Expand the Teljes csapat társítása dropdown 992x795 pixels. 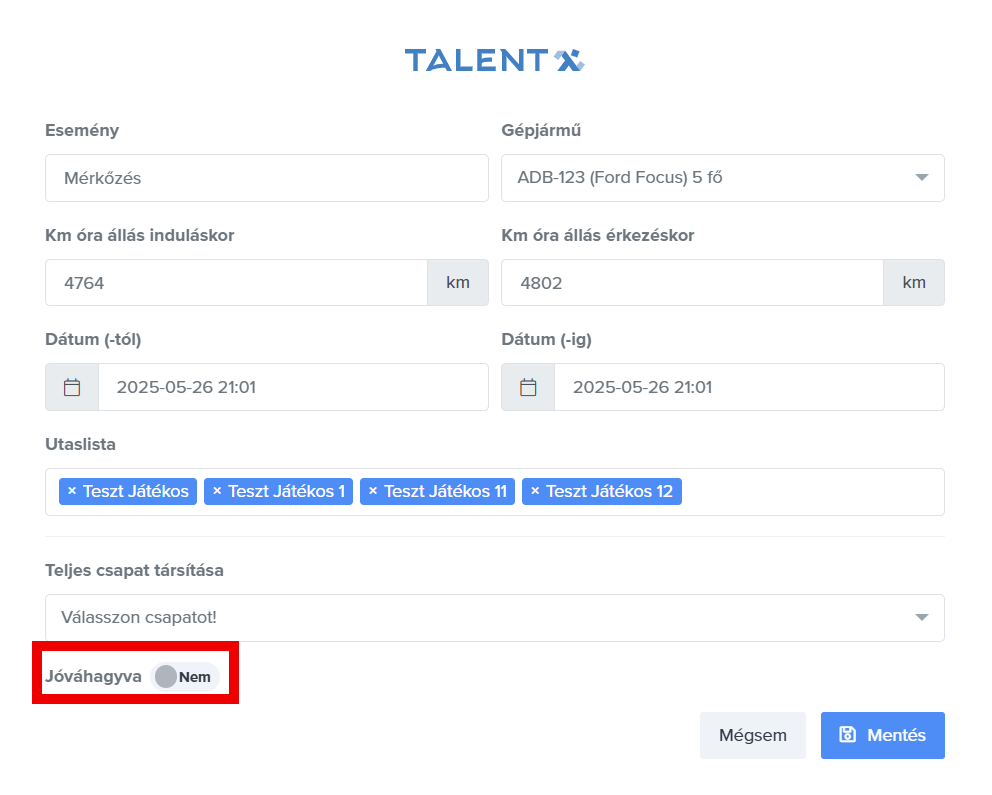494,618
